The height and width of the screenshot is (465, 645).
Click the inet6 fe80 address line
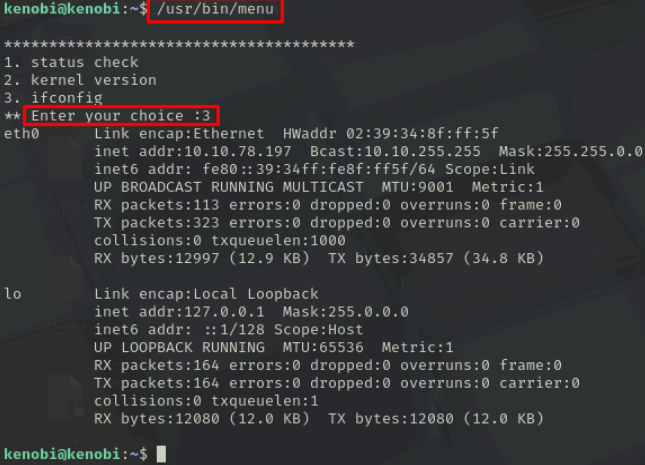coord(314,169)
